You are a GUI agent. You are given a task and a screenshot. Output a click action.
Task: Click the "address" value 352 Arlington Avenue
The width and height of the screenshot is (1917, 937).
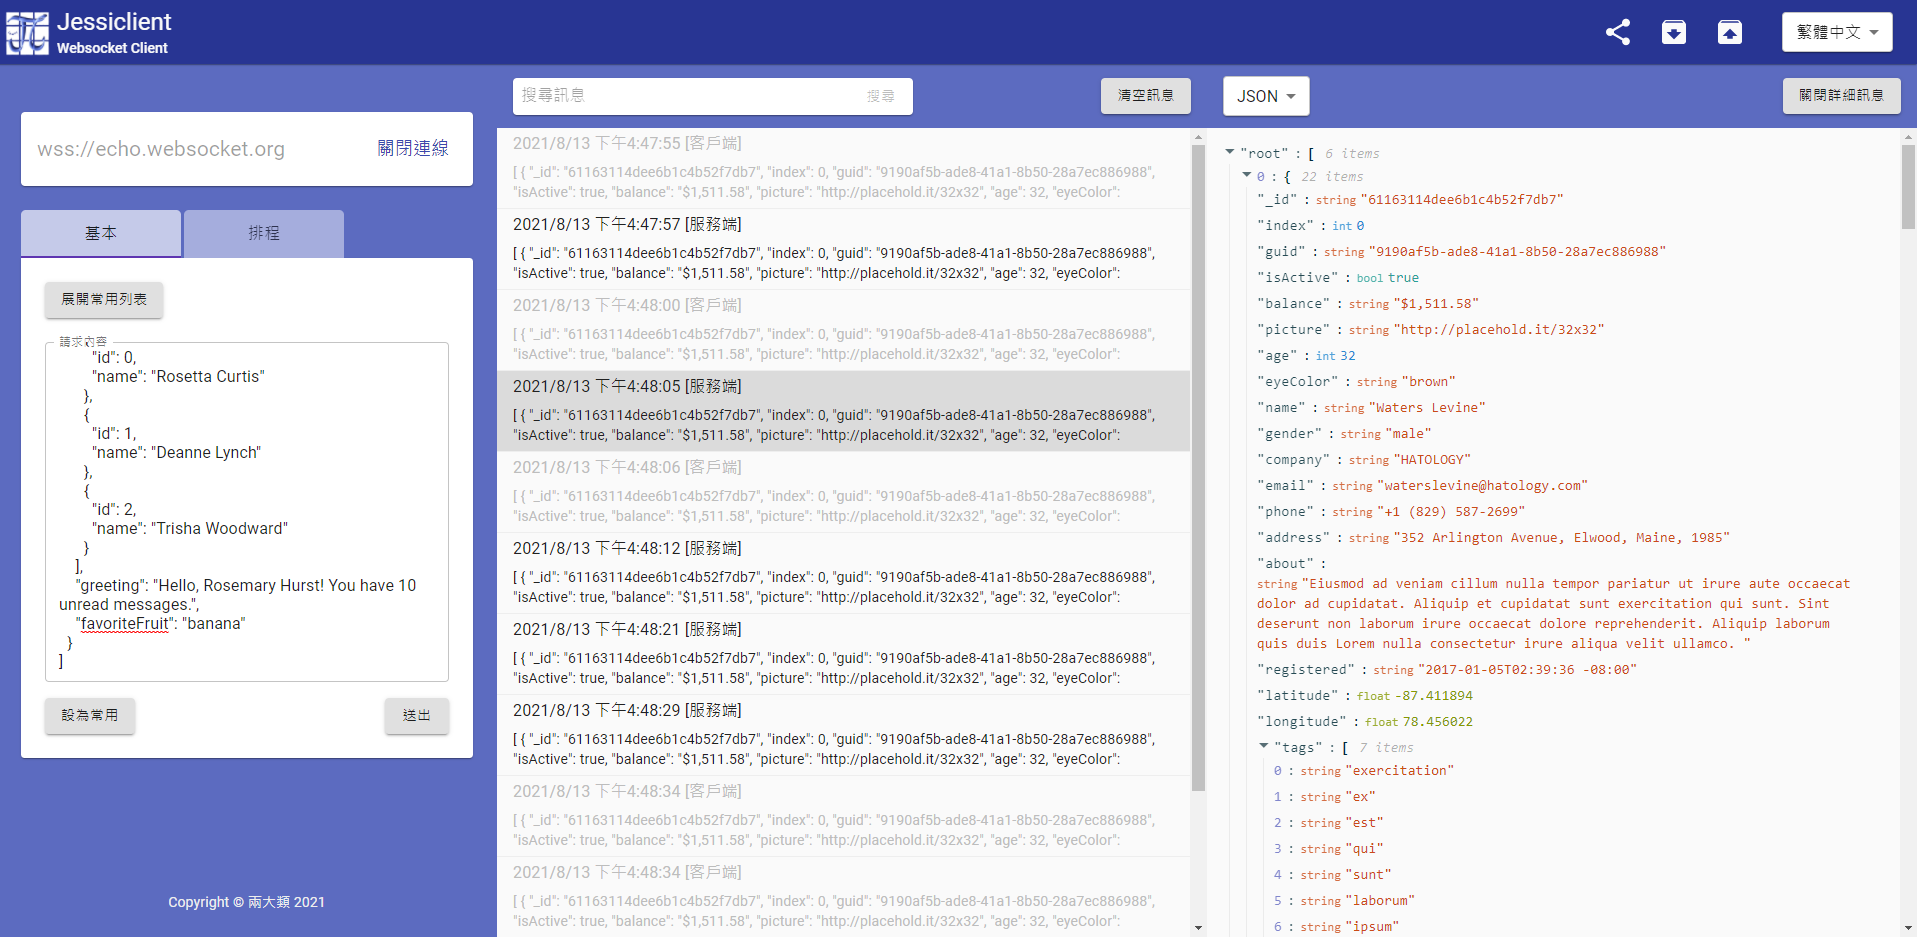click(1562, 538)
